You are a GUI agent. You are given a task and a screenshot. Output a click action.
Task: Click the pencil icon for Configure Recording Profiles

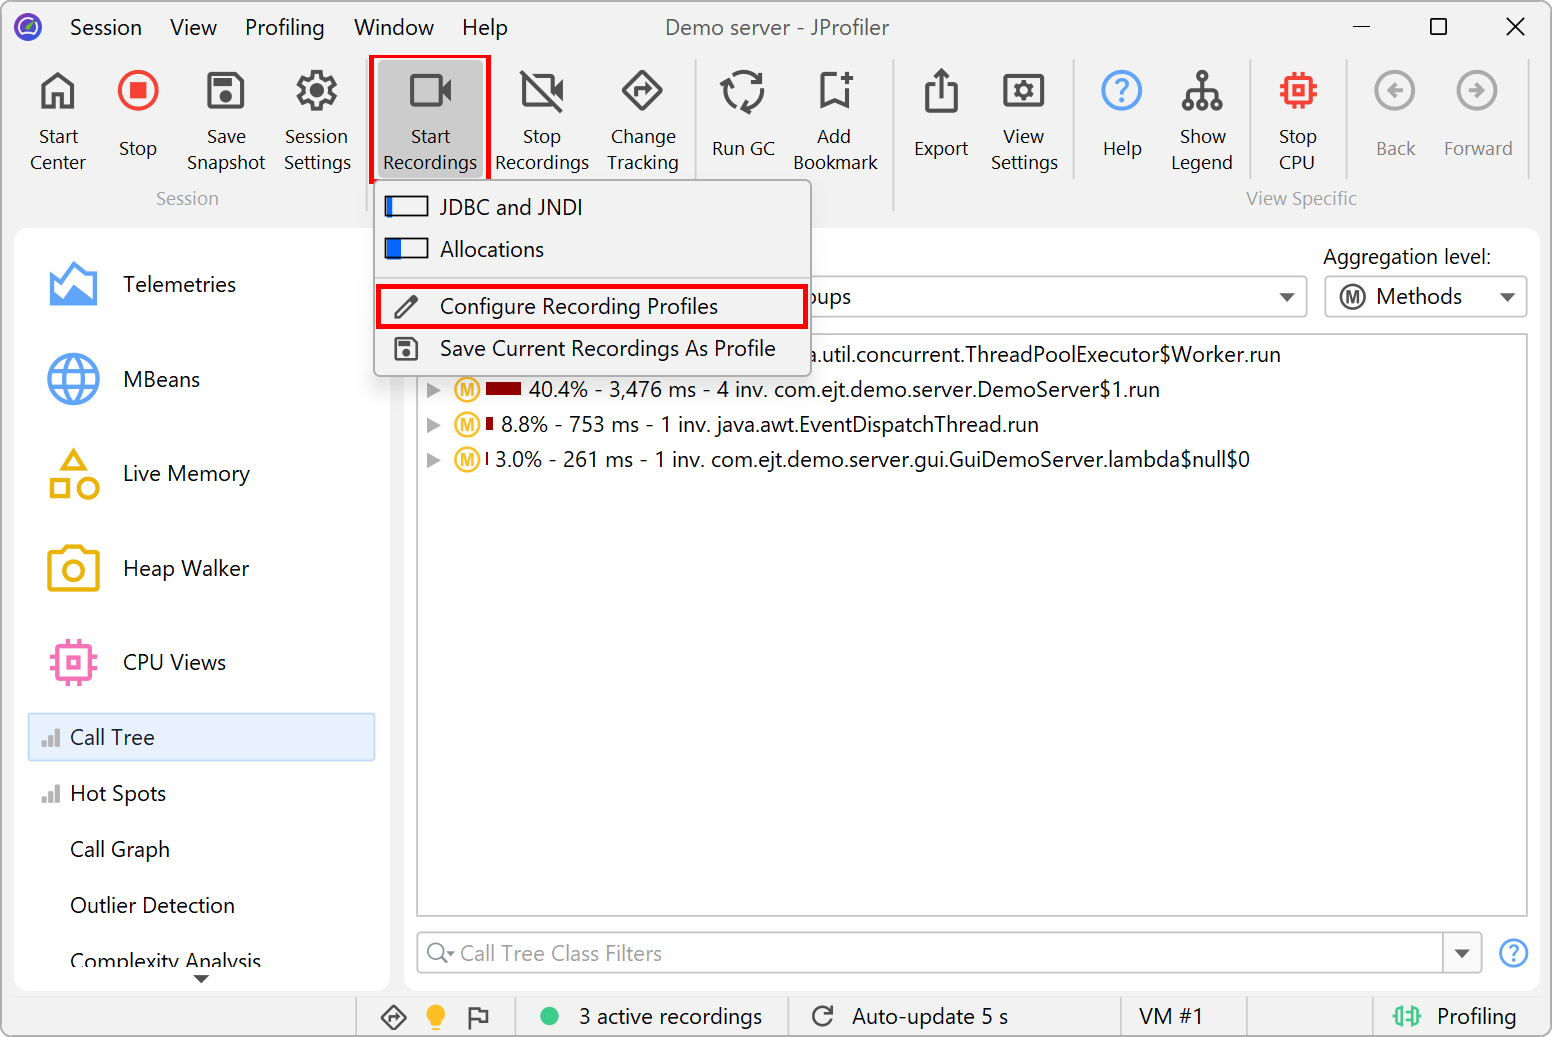406,307
